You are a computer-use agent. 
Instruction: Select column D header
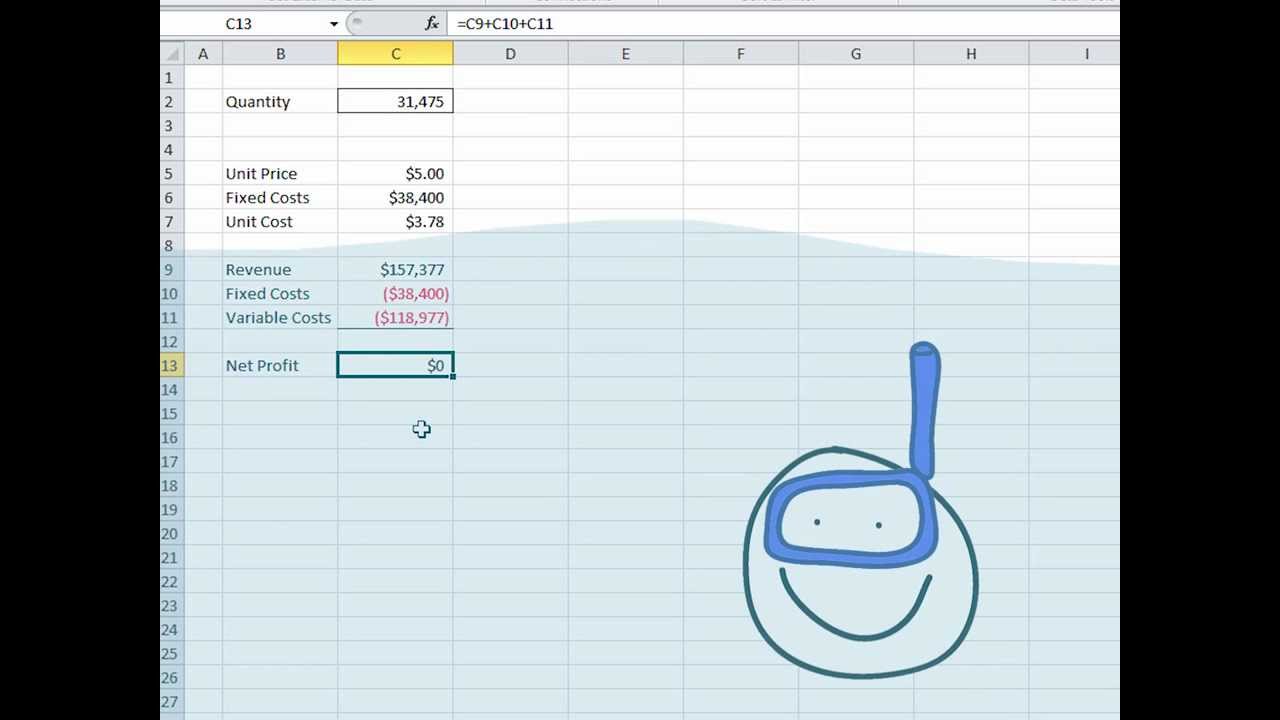(510, 54)
